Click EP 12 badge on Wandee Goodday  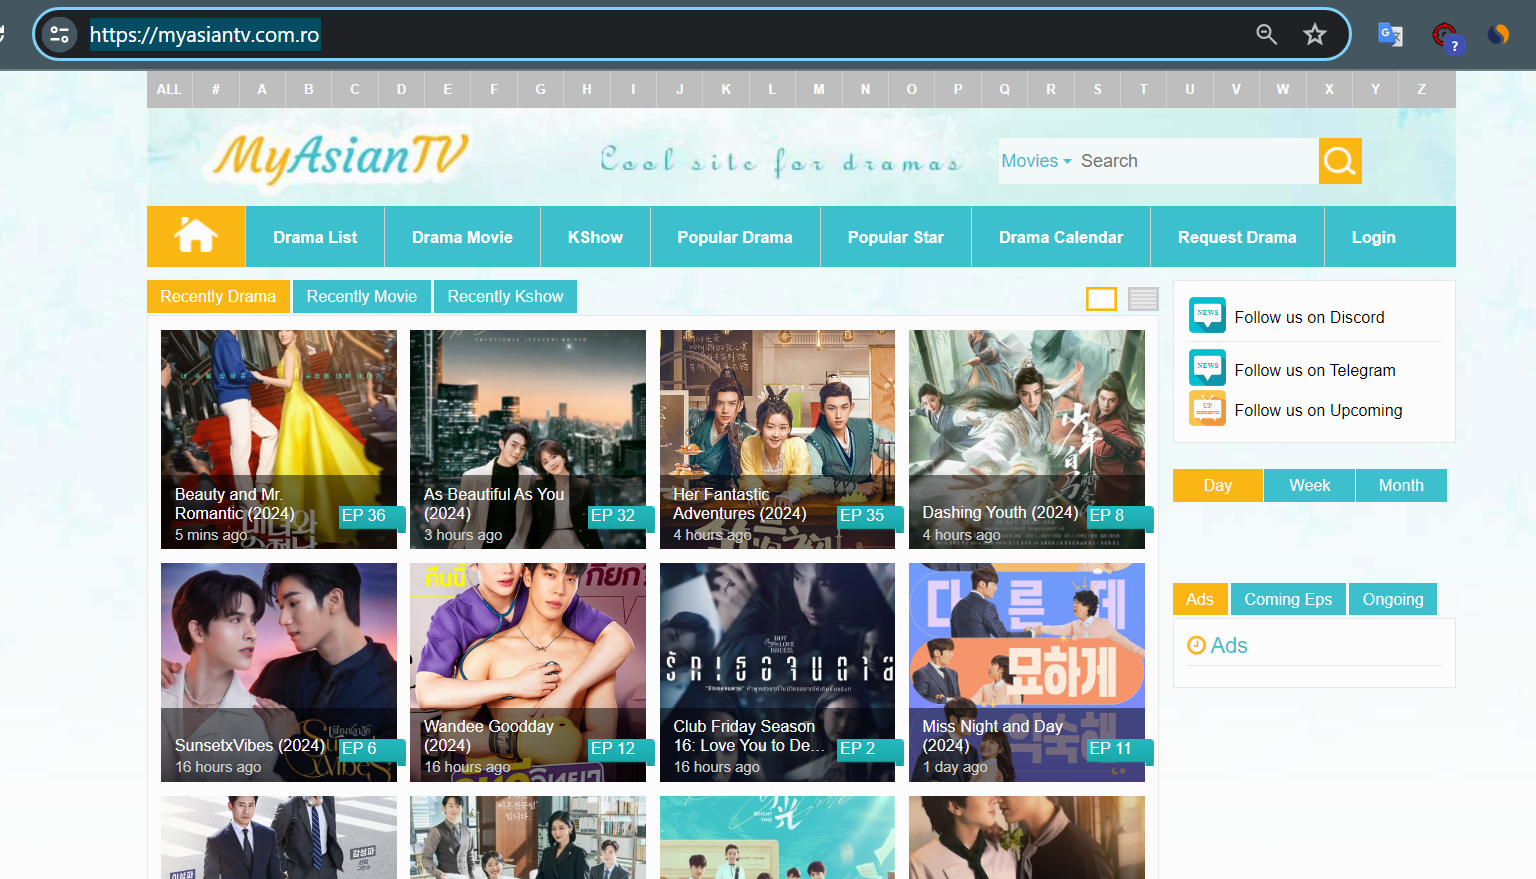click(619, 749)
